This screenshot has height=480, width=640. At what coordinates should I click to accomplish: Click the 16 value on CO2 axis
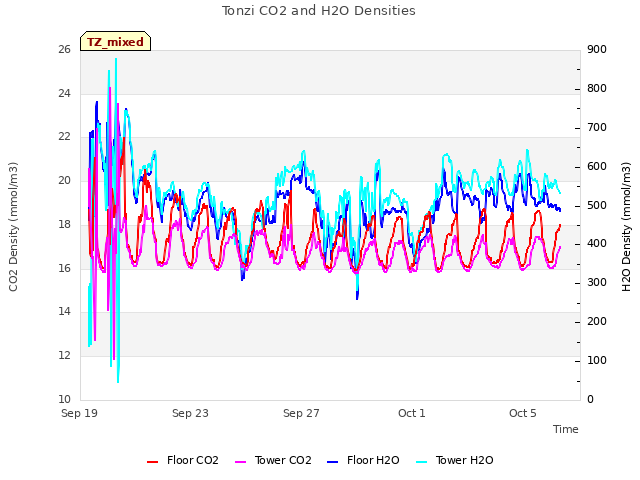pyautogui.click(x=64, y=268)
